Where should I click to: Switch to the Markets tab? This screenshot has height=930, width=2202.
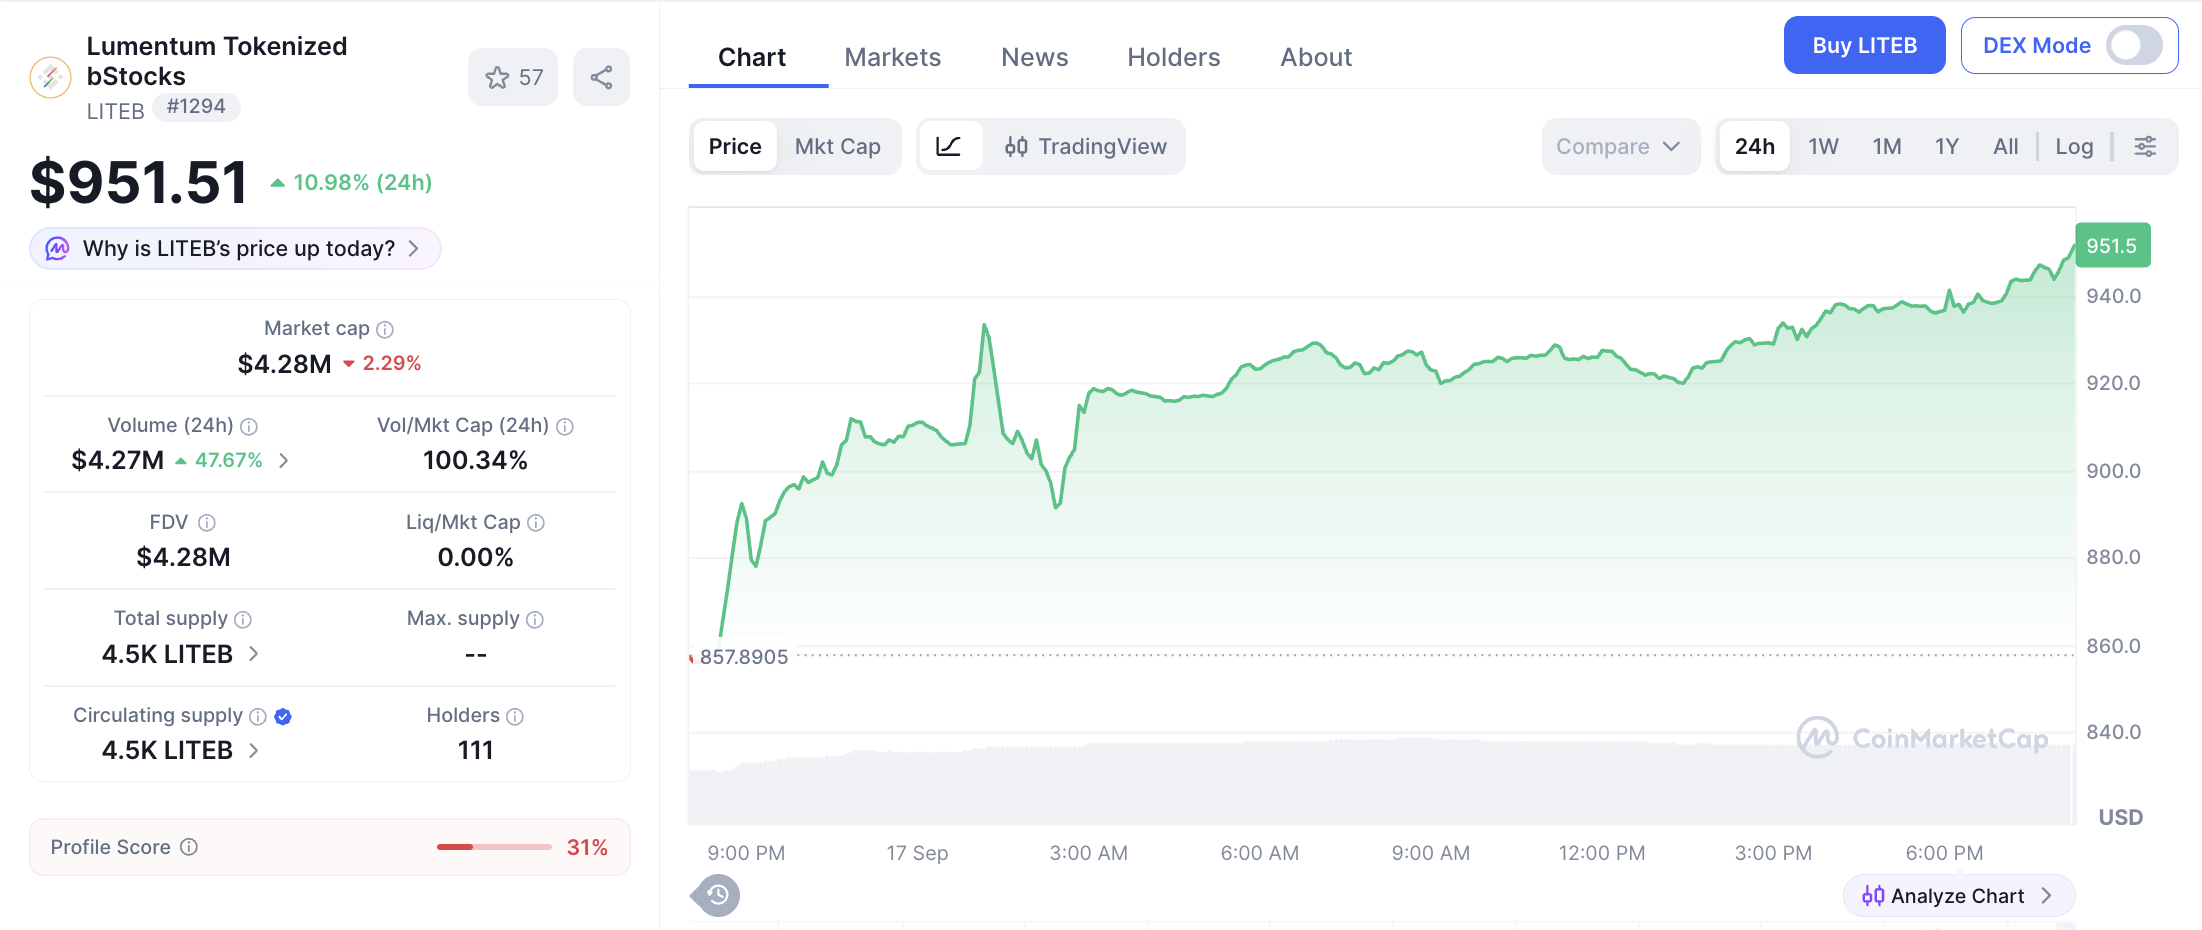892,57
